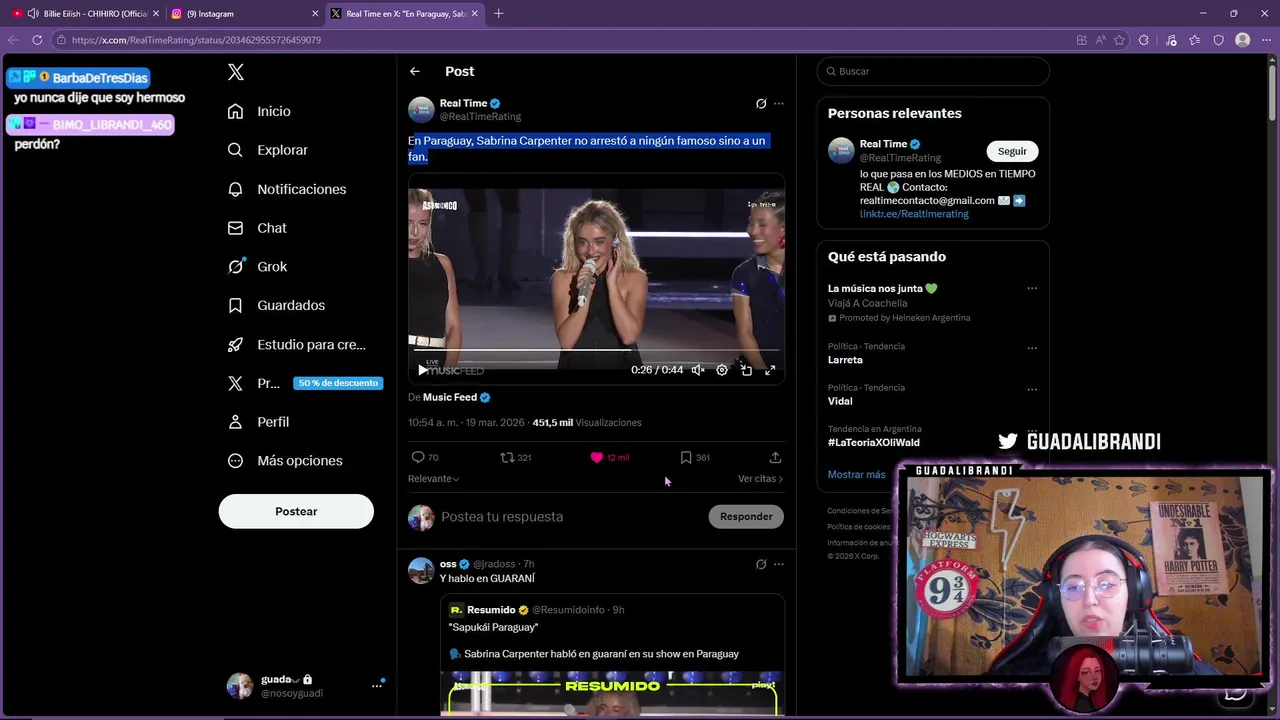Switch to the Instagram tab

point(235,13)
